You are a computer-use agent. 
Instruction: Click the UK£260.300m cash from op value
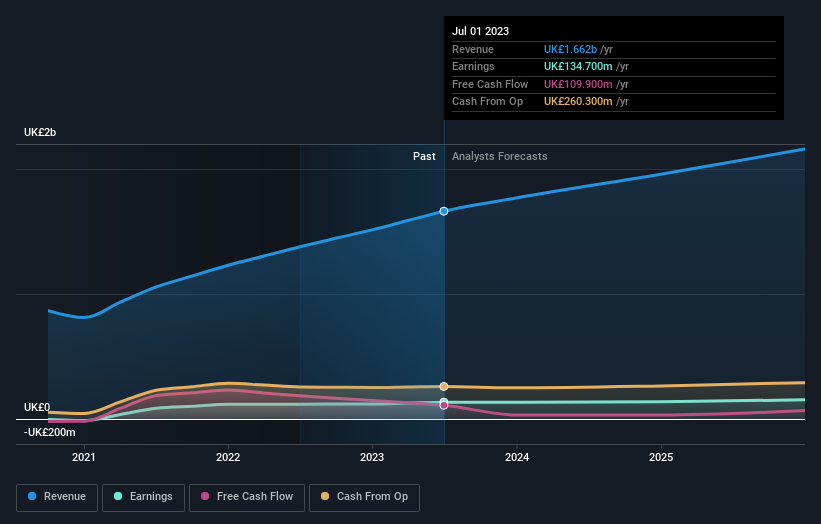click(x=578, y=102)
